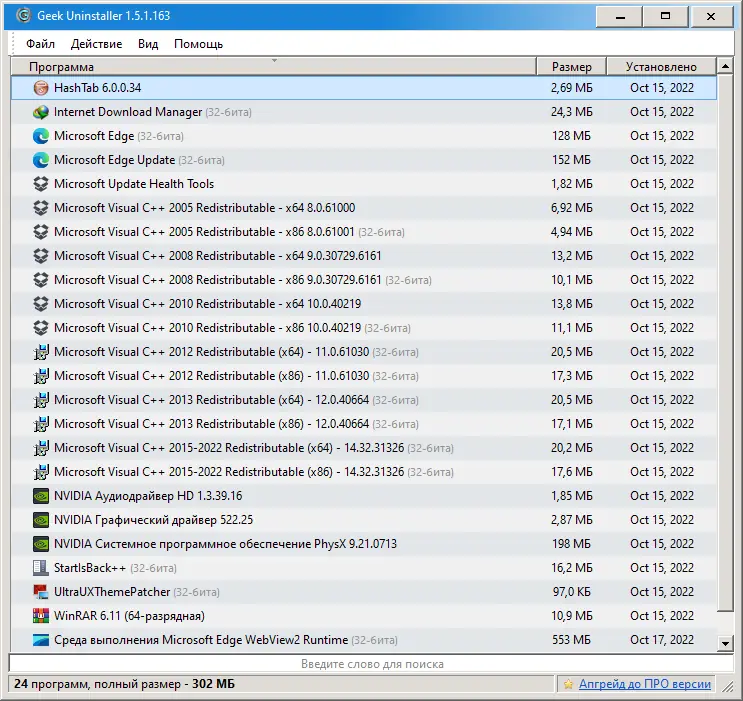Click the 97,0 КБ size value

pos(571,592)
